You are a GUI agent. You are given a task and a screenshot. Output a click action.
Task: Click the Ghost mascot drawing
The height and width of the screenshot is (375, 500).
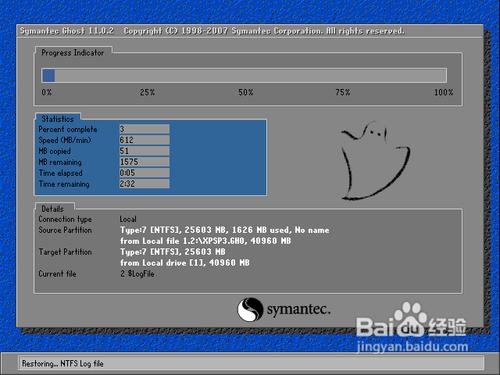375,161
